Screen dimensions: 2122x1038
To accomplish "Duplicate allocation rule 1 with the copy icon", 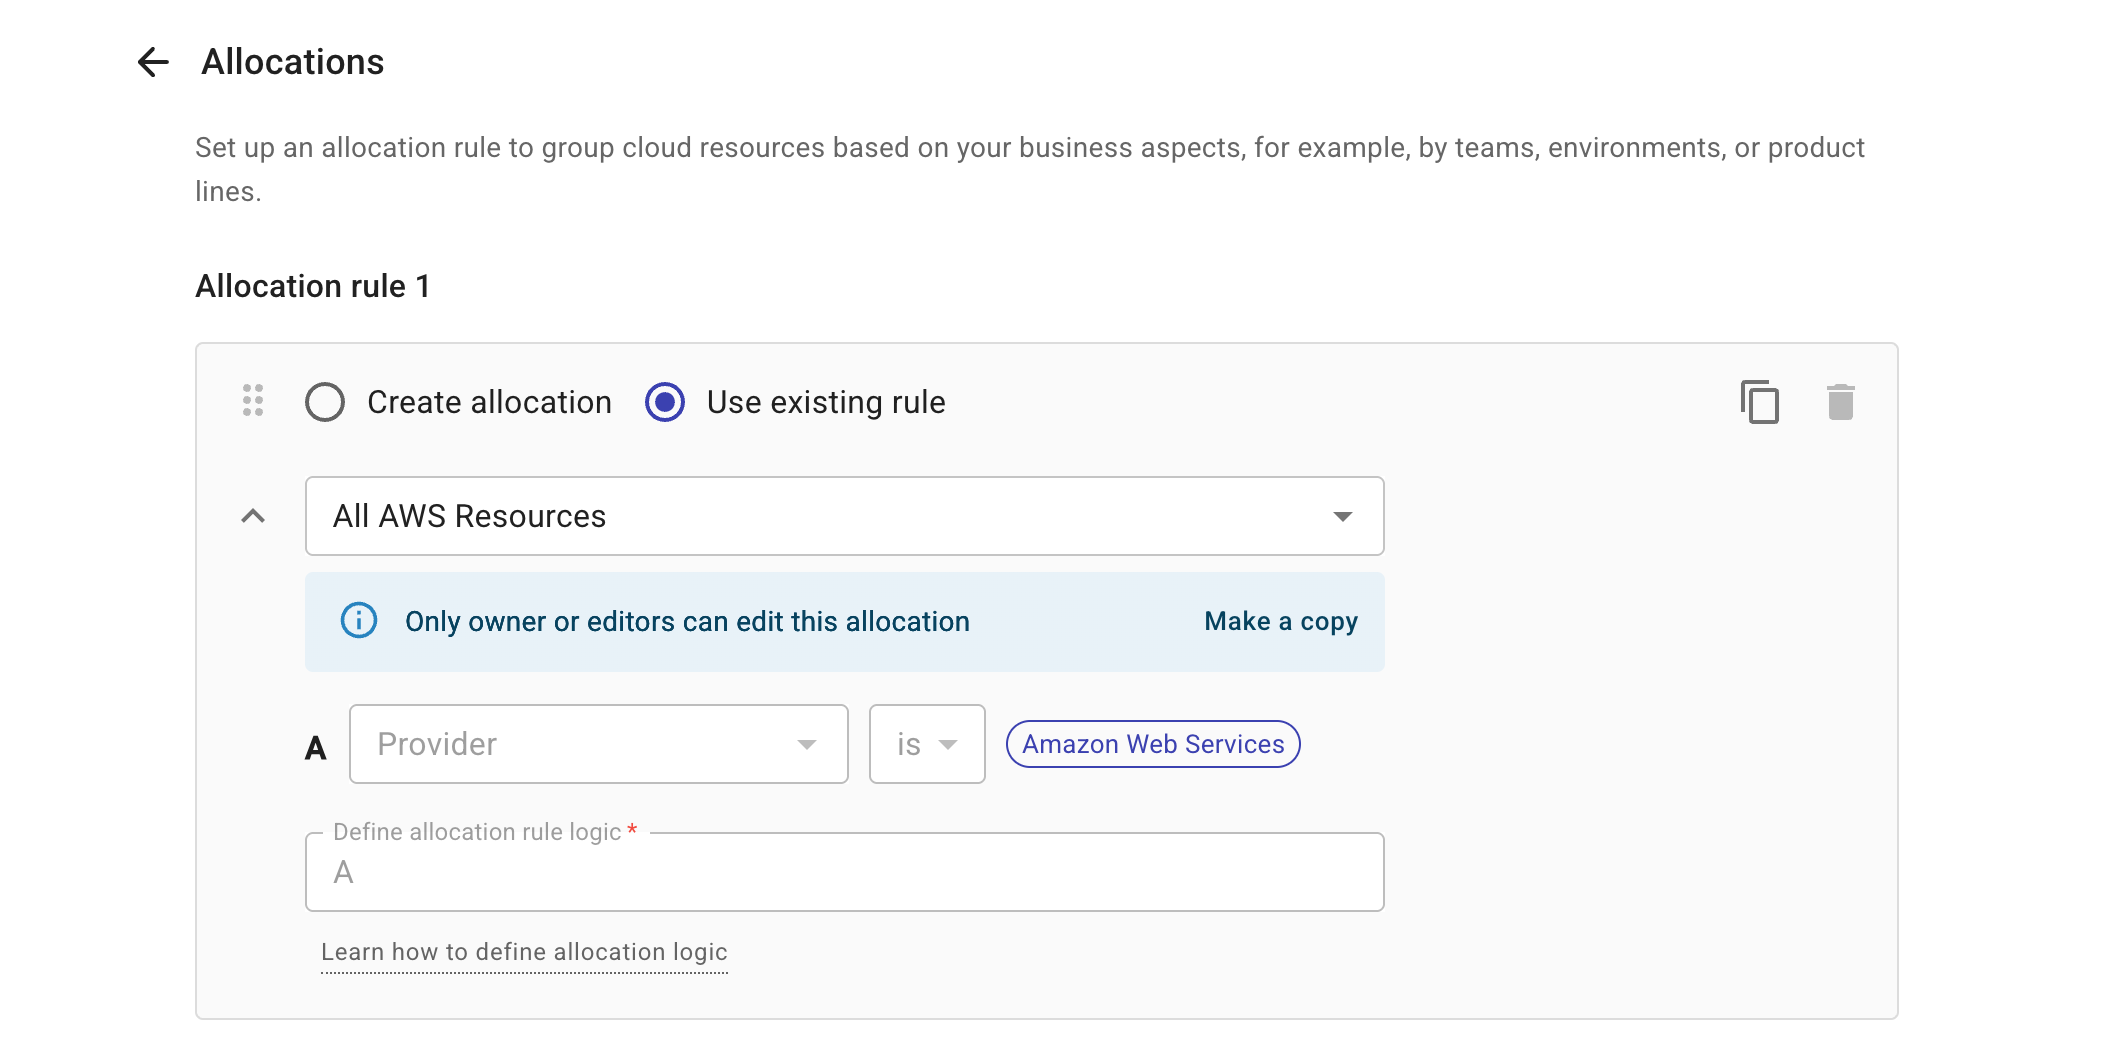I will click(1760, 402).
